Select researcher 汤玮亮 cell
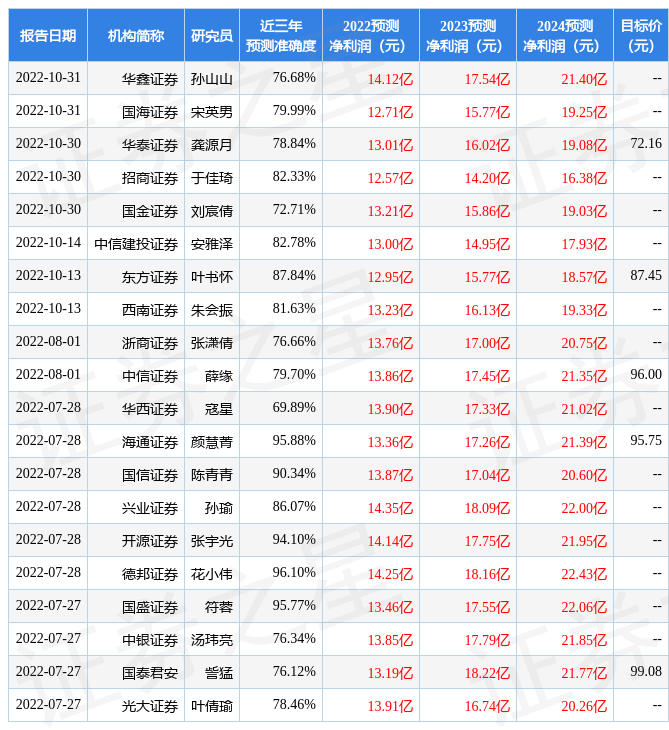This screenshot has width=669, height=730. click(x=212, y=641)
